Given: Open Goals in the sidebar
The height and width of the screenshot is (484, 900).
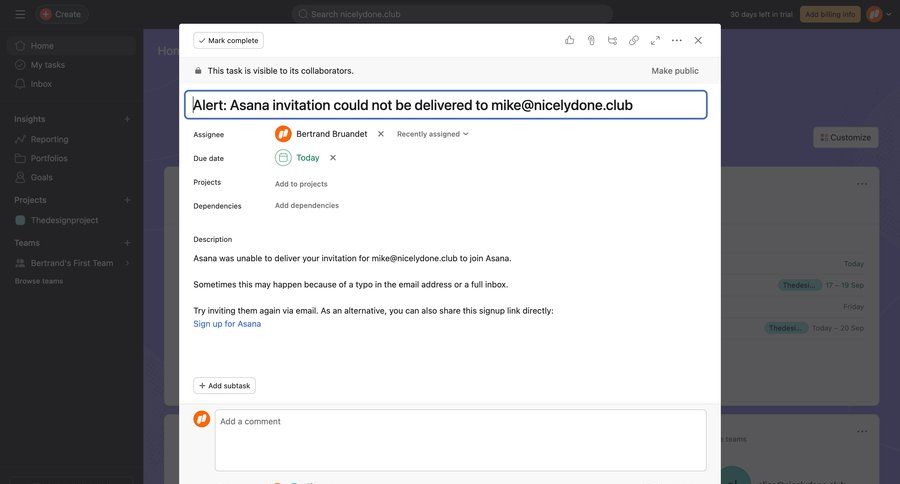Looking at the screenshot, I should [71, 177].
